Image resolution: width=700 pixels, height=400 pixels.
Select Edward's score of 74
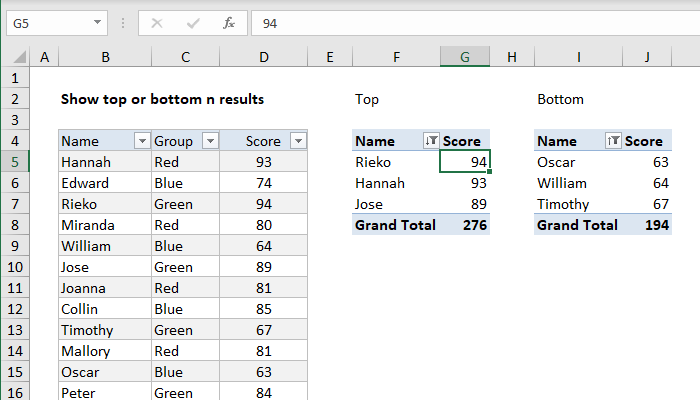[x=263, y=183]
